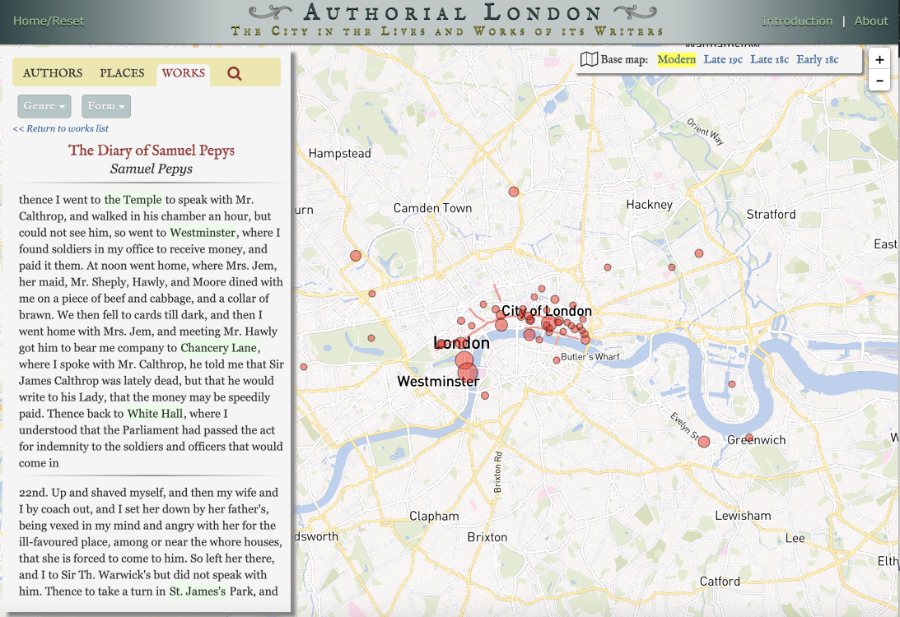Zoom in the map with plus button
The width and height of the screenshot is (900, 617).
[879, 60]
